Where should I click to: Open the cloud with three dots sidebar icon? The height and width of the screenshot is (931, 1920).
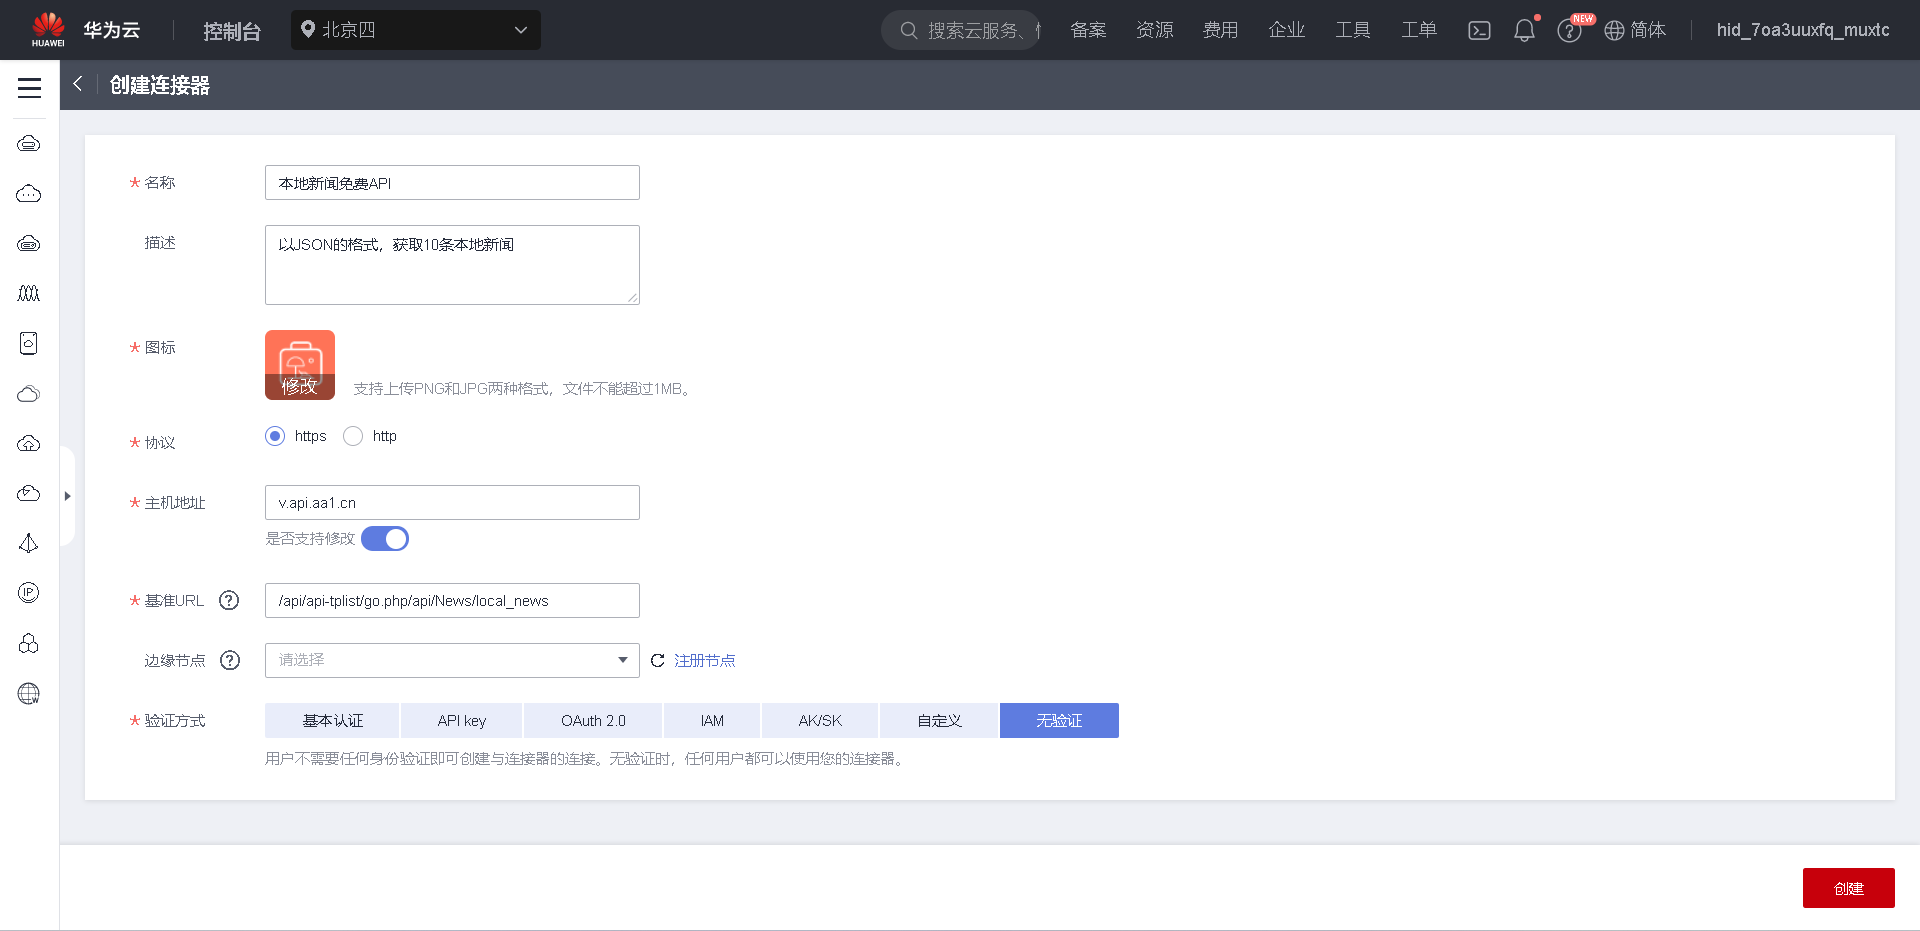[29, 193]
